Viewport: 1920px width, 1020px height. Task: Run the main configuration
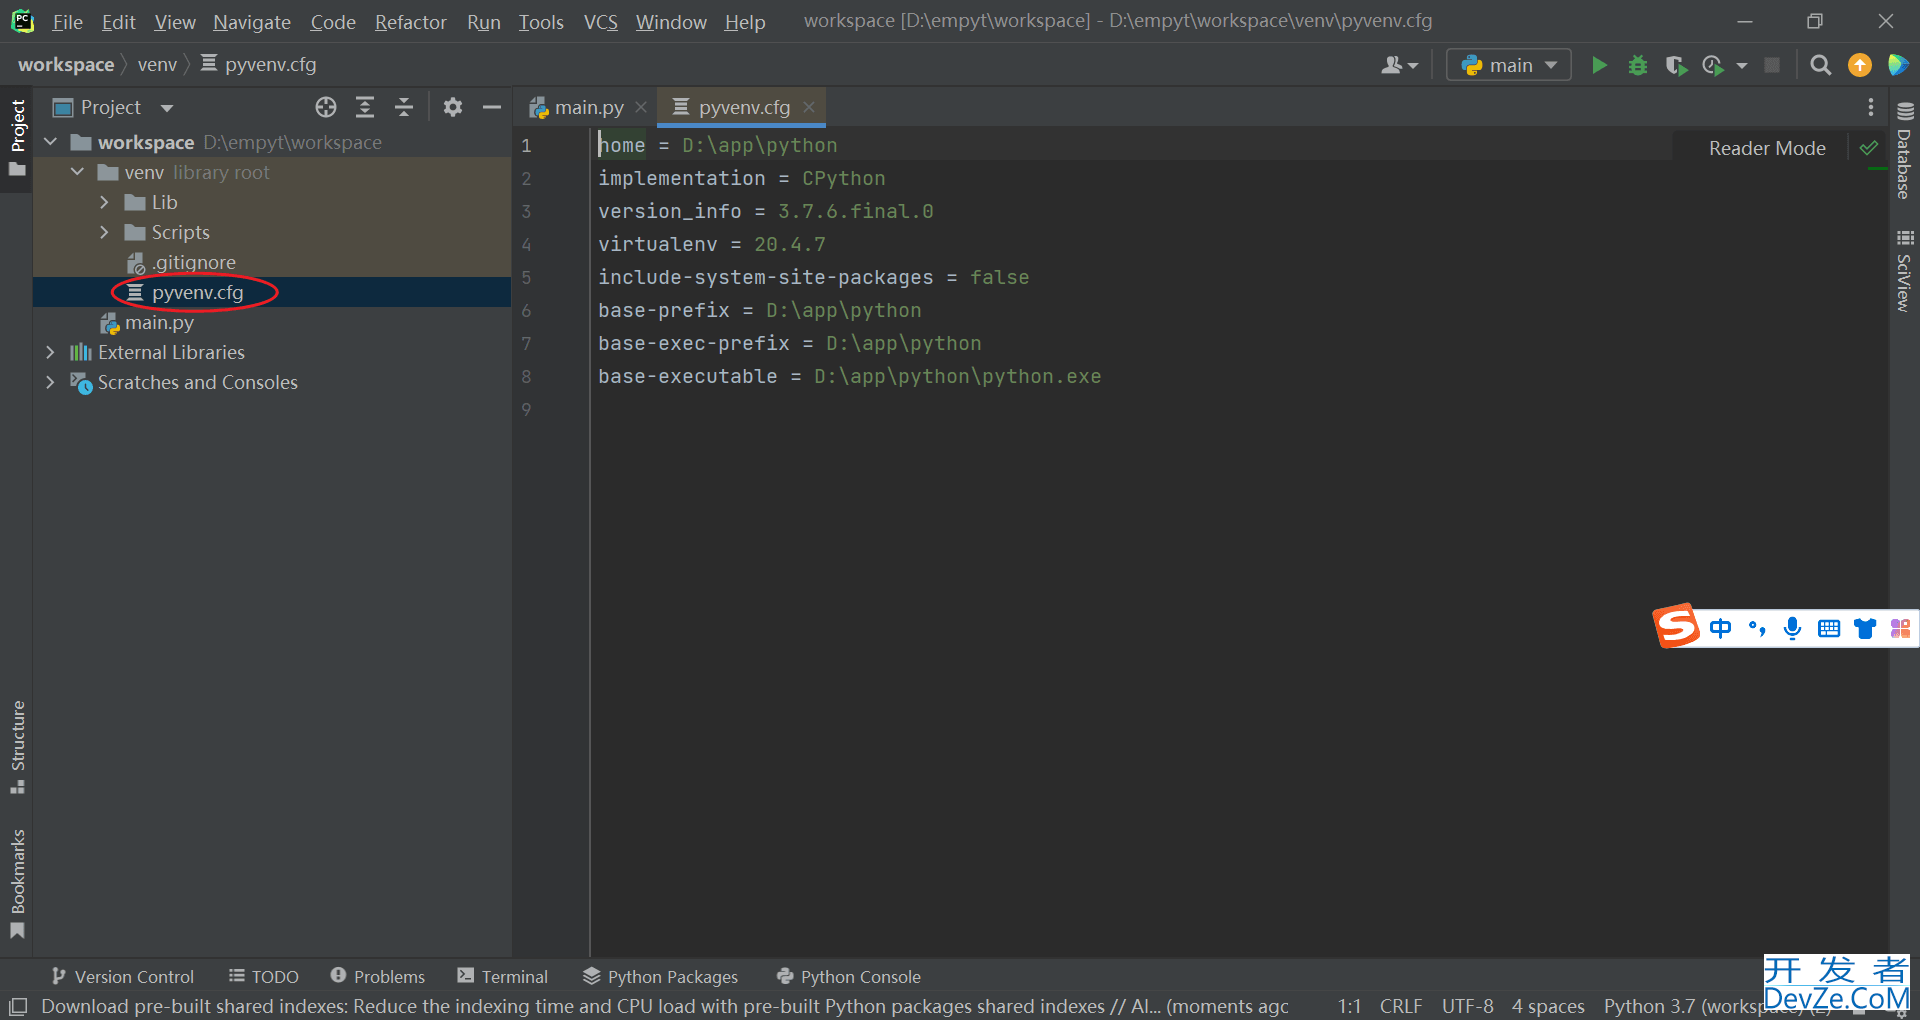pyautogui.click(x=1599, y=65)
